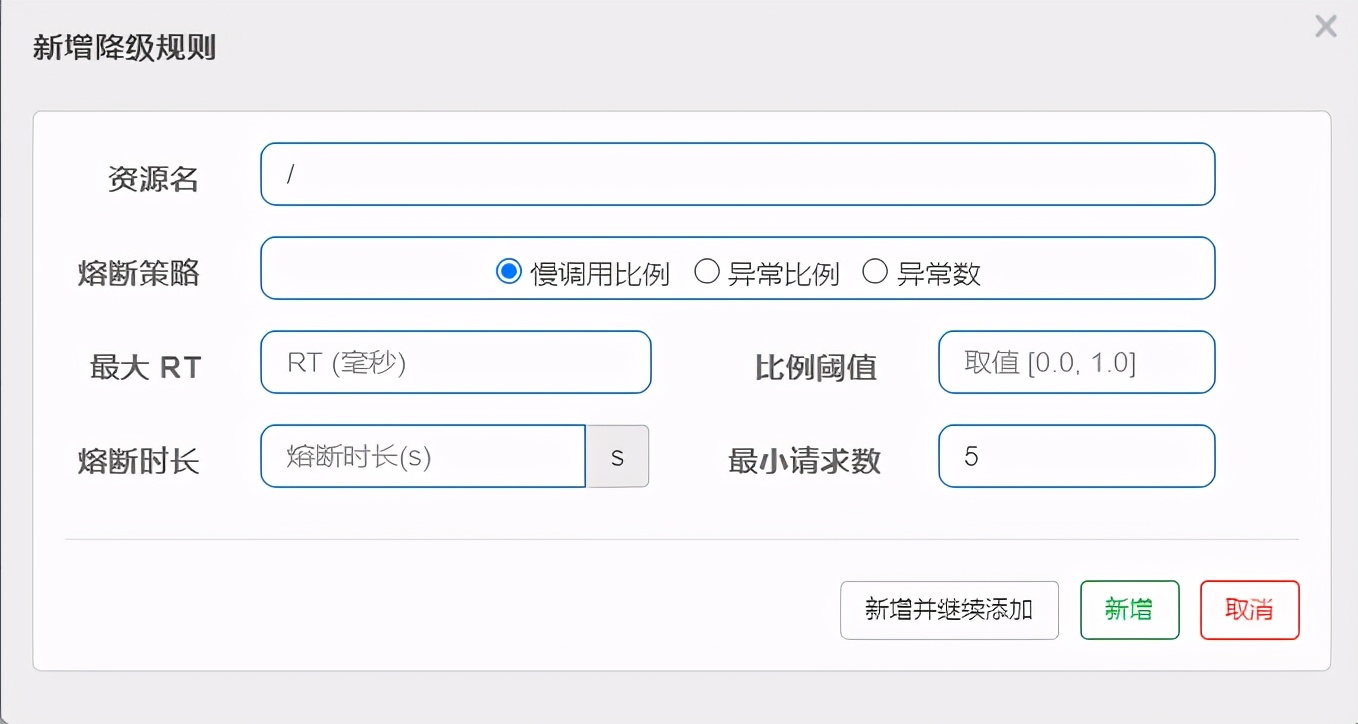1358x724 pixels.
Task: Select the 异常数 fuse strategy radio button
Action: pos(875,270)
